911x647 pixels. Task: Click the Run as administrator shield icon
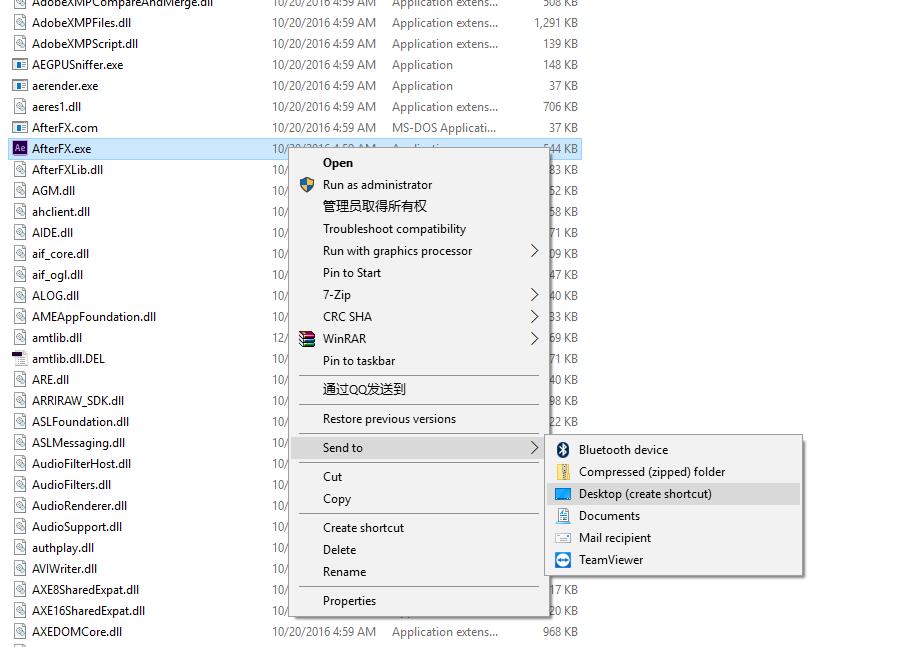point(307,185)
